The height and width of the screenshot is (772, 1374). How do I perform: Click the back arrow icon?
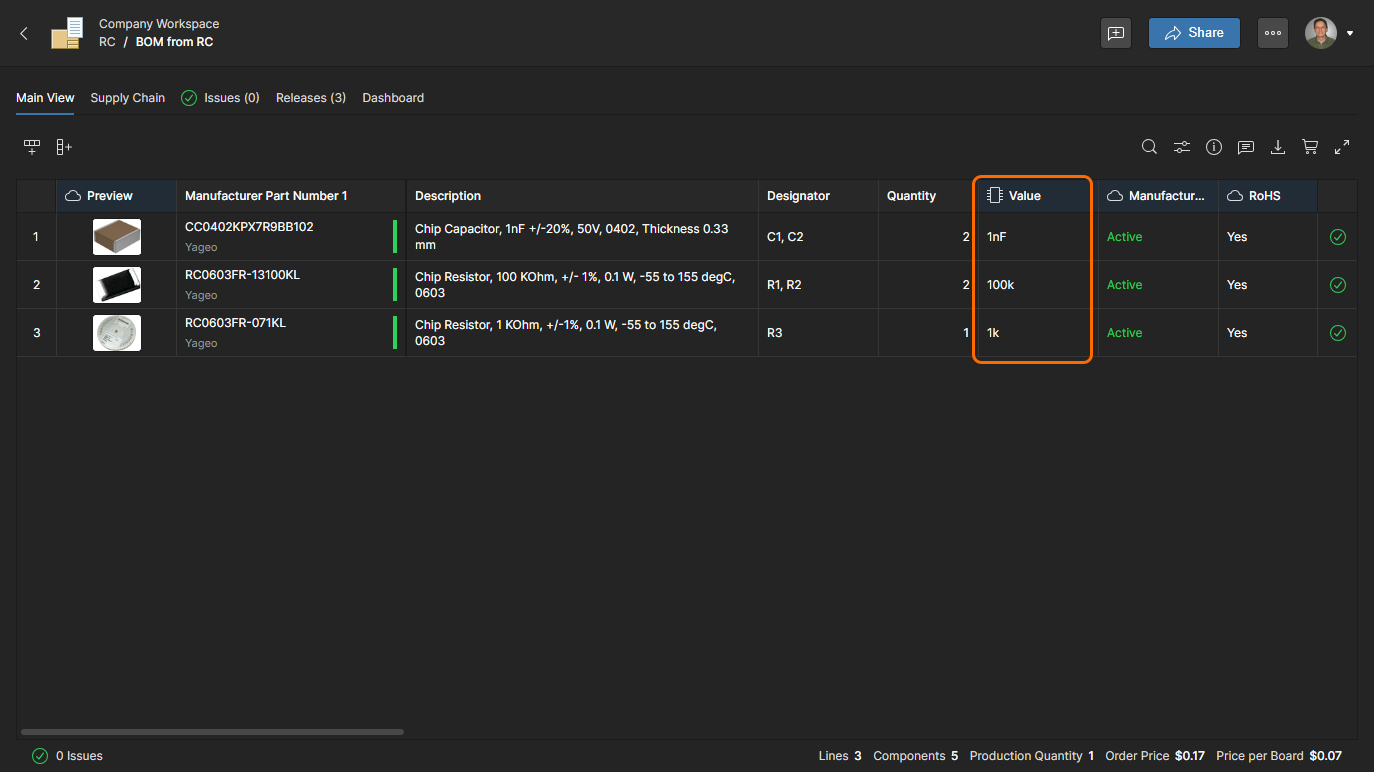coord(24,33)
